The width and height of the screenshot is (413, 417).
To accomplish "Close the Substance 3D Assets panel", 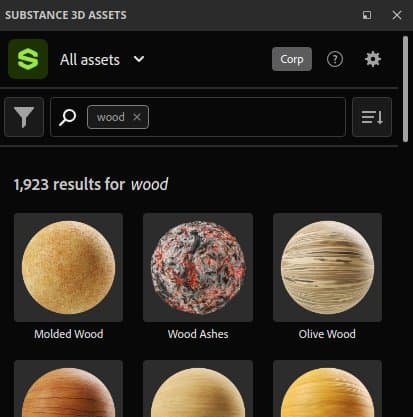I will 397,15.
